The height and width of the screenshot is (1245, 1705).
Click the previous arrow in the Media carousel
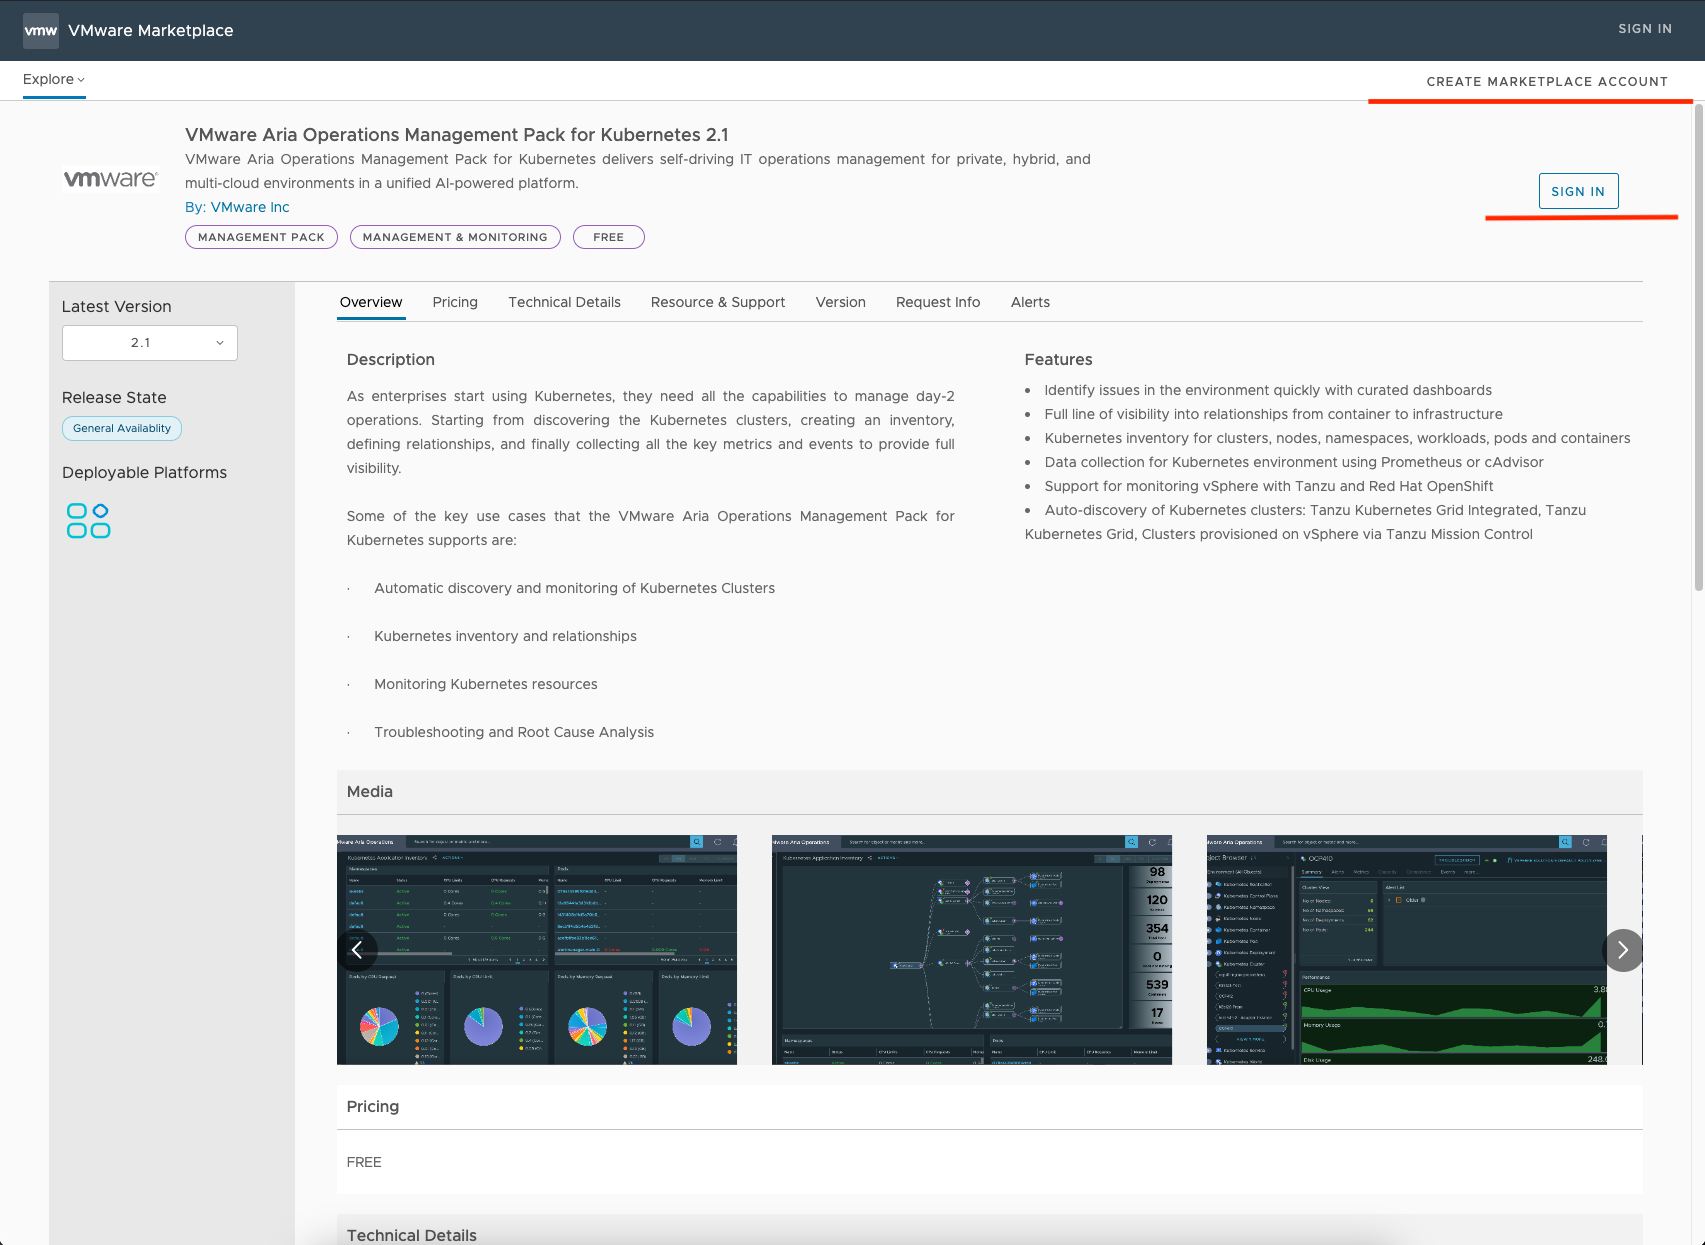[357, 950]
